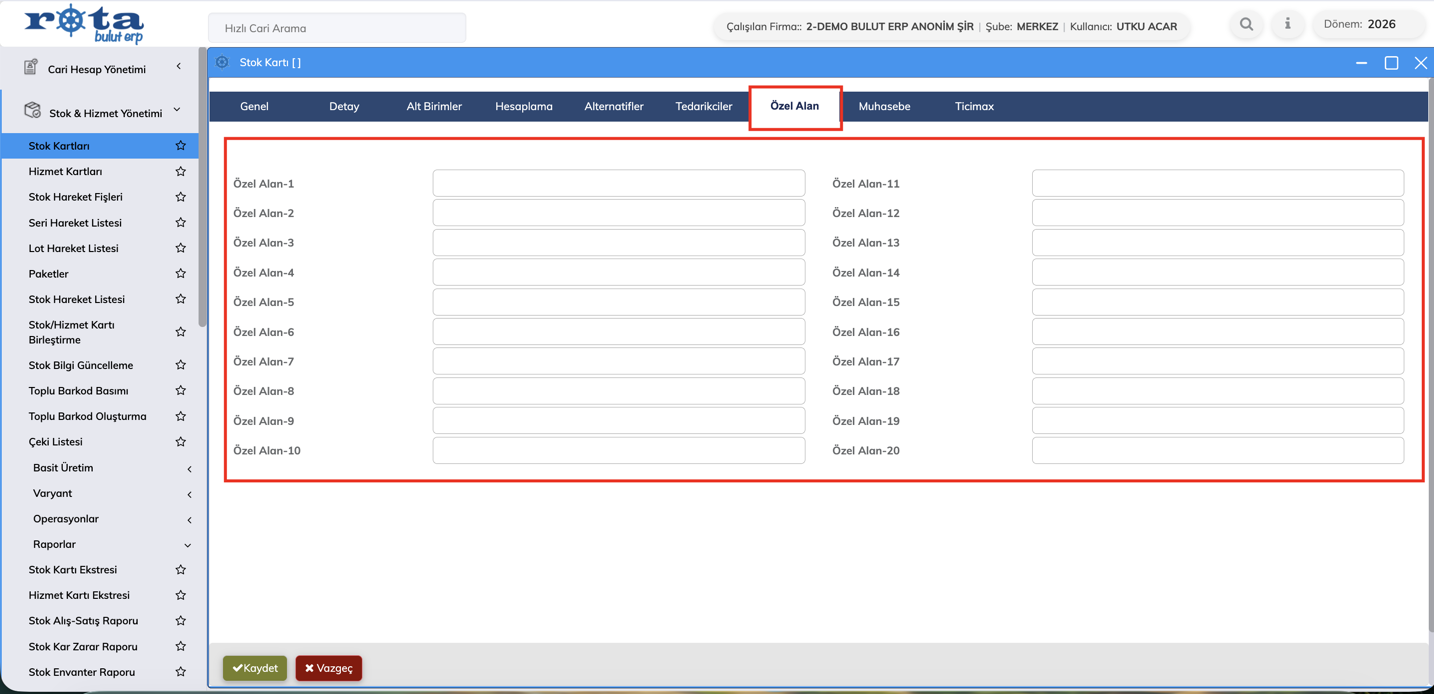
Task: Collapse the Raporlar section
Action: [x=188, y=545]
